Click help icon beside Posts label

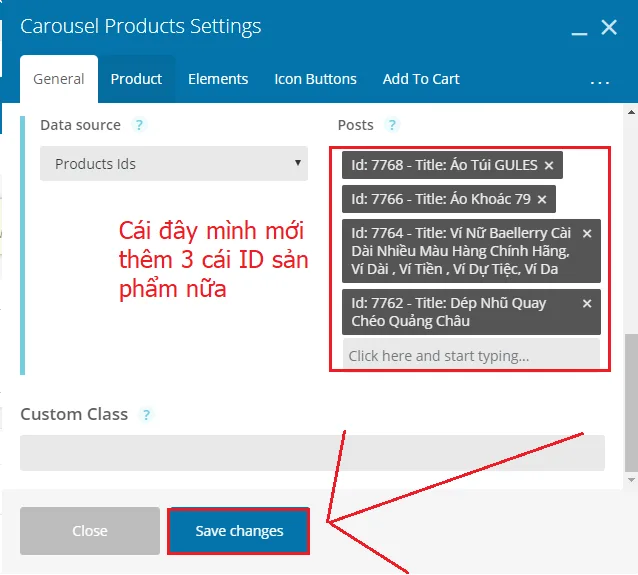click(x=392, y=125)
